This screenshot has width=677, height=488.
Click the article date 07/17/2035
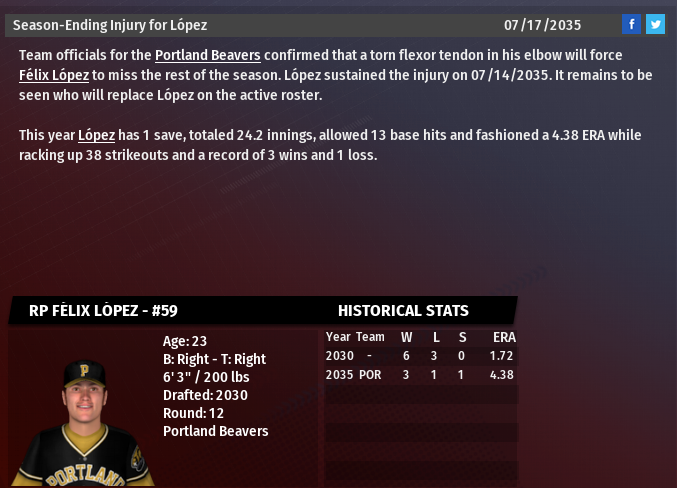pyautogui.click(x=542, y=25)
